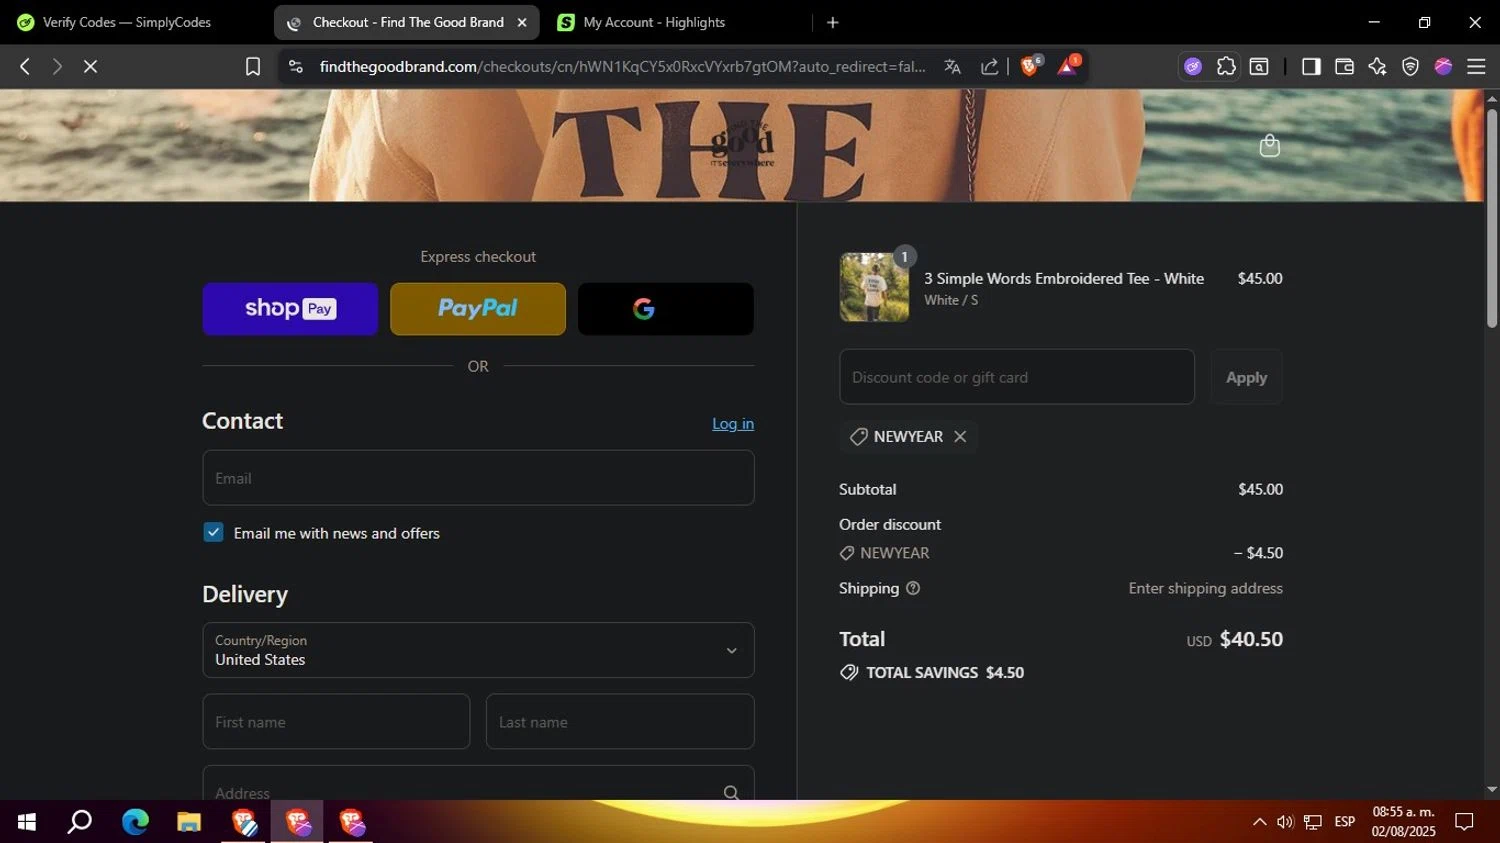This screenshot has height=843, width=1500.
Task: Open Brave Wallet icon
Action: tap(1344, 66)
